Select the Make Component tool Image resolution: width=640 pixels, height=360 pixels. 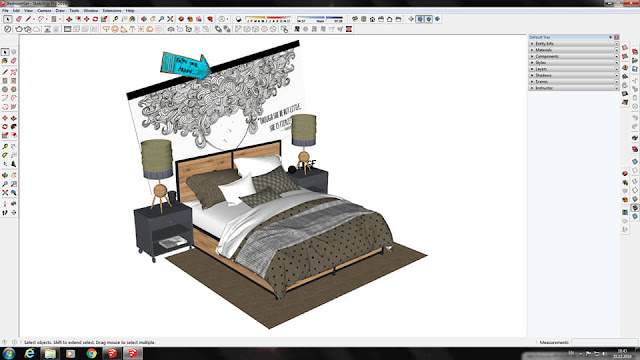[13, 52]
